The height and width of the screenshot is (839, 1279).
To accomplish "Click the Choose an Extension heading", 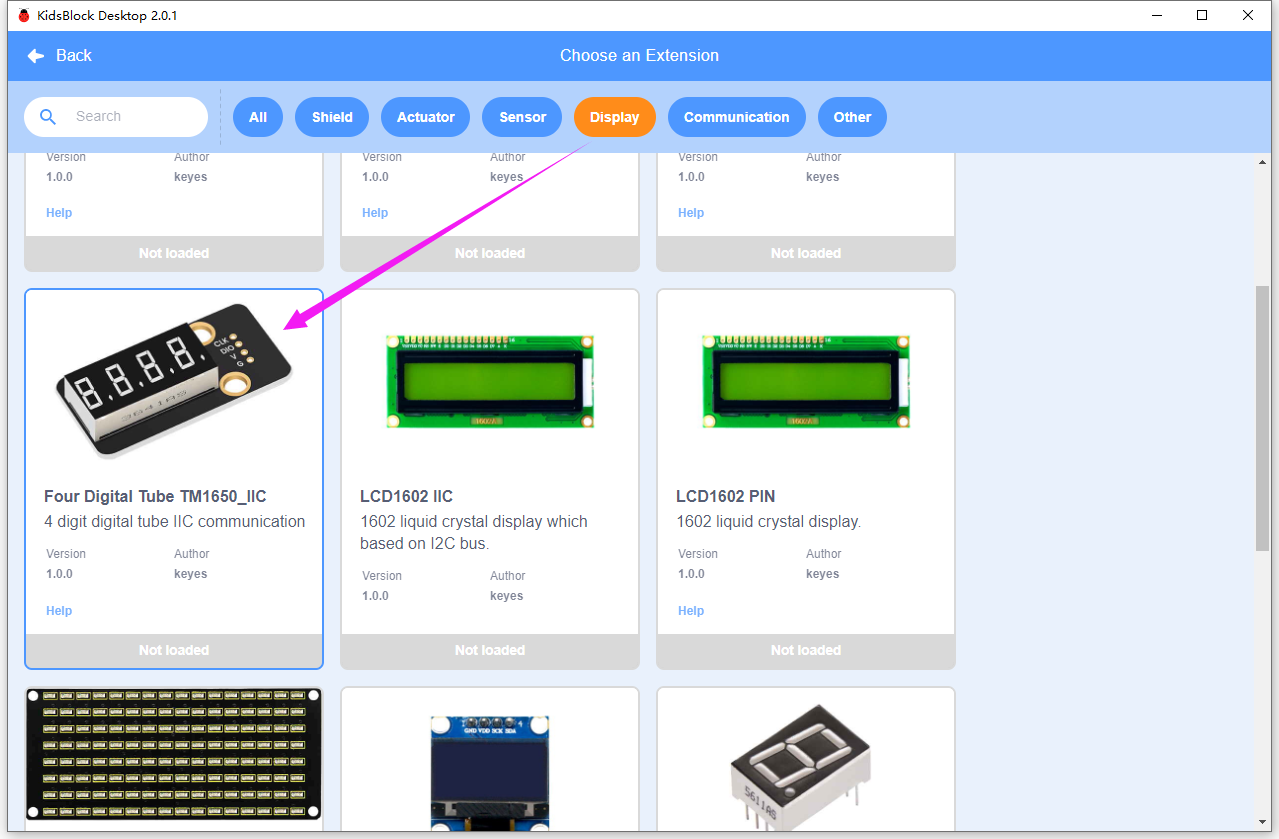I will click(639, 56).
